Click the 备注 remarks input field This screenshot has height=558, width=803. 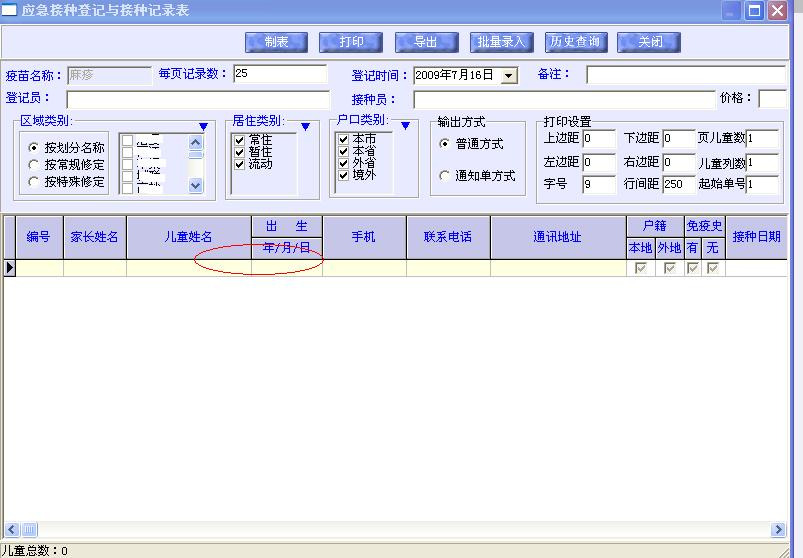[x=685, y=75]
